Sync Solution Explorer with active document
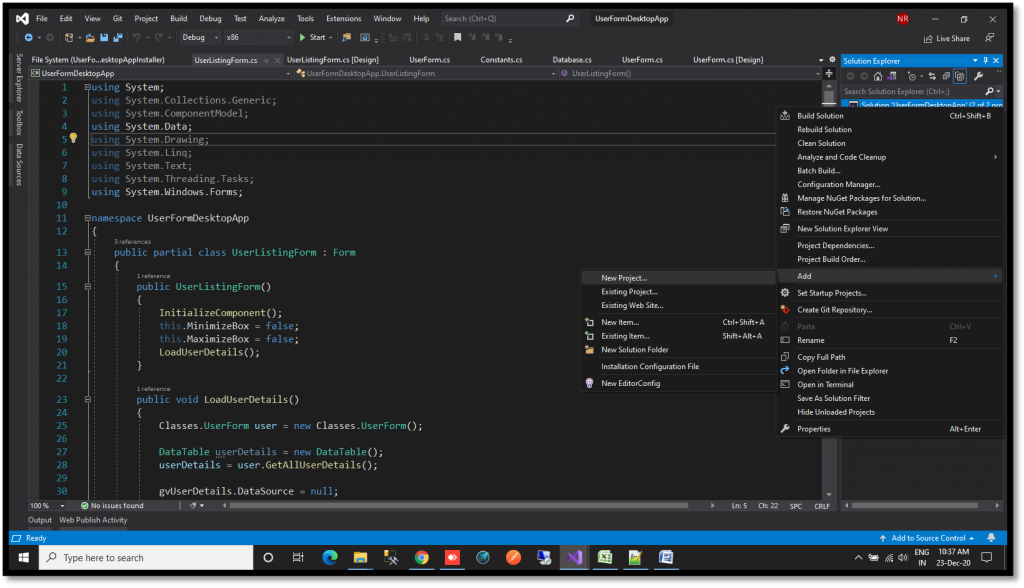The height and width of the screenshot is (588, 1024). (x=934, y=76)
